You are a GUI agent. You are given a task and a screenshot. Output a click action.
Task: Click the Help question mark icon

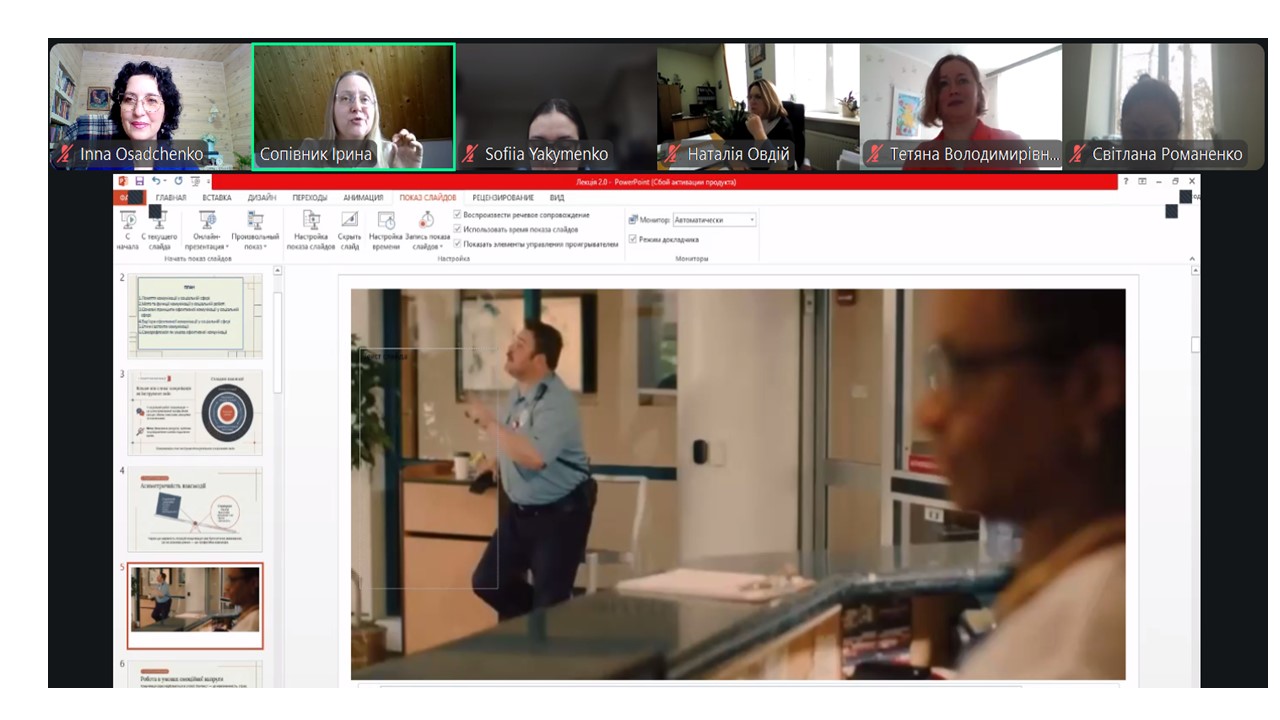coord(1125,181)
